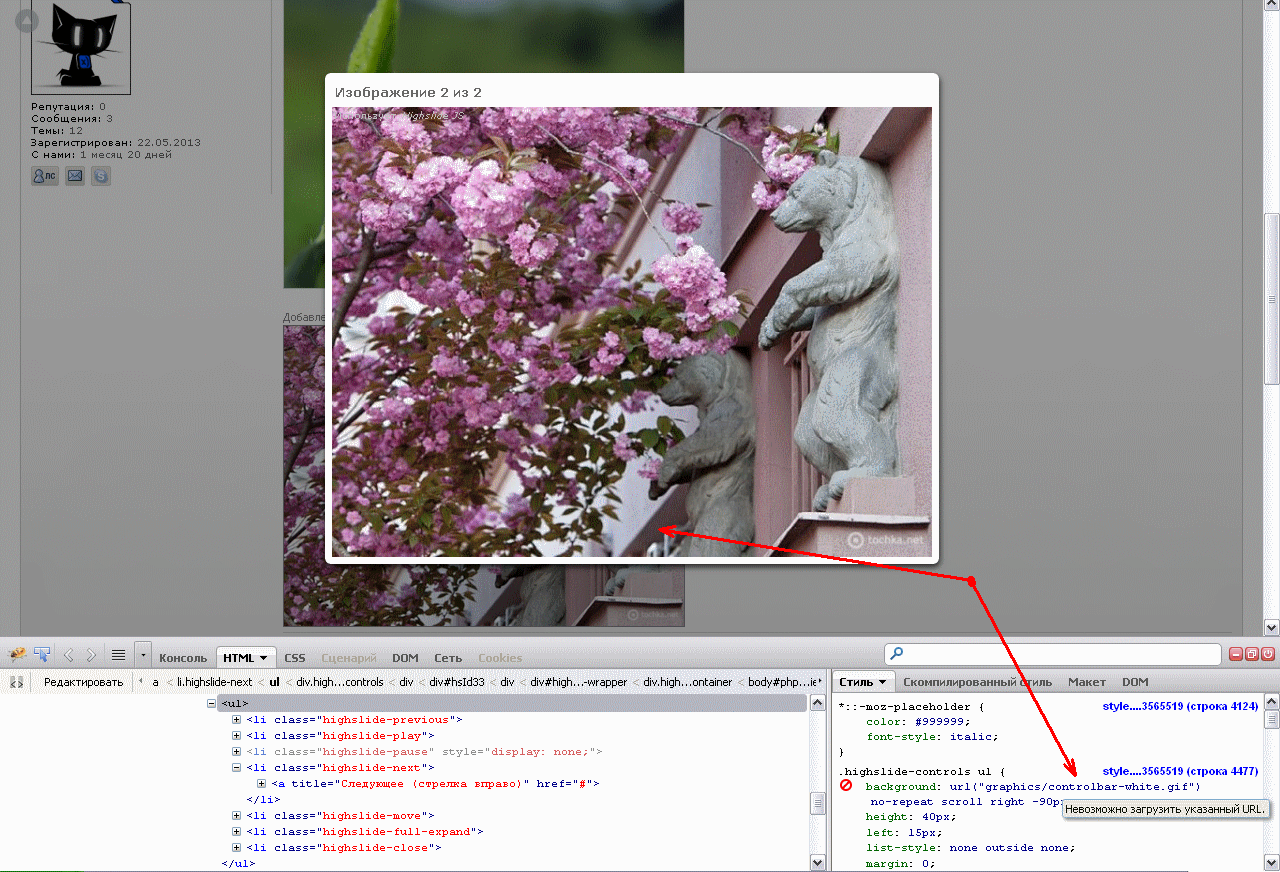Screen dimensions: 1280x872
Task: Click the Skype contact icon in profile
Action: click(101, 176)
